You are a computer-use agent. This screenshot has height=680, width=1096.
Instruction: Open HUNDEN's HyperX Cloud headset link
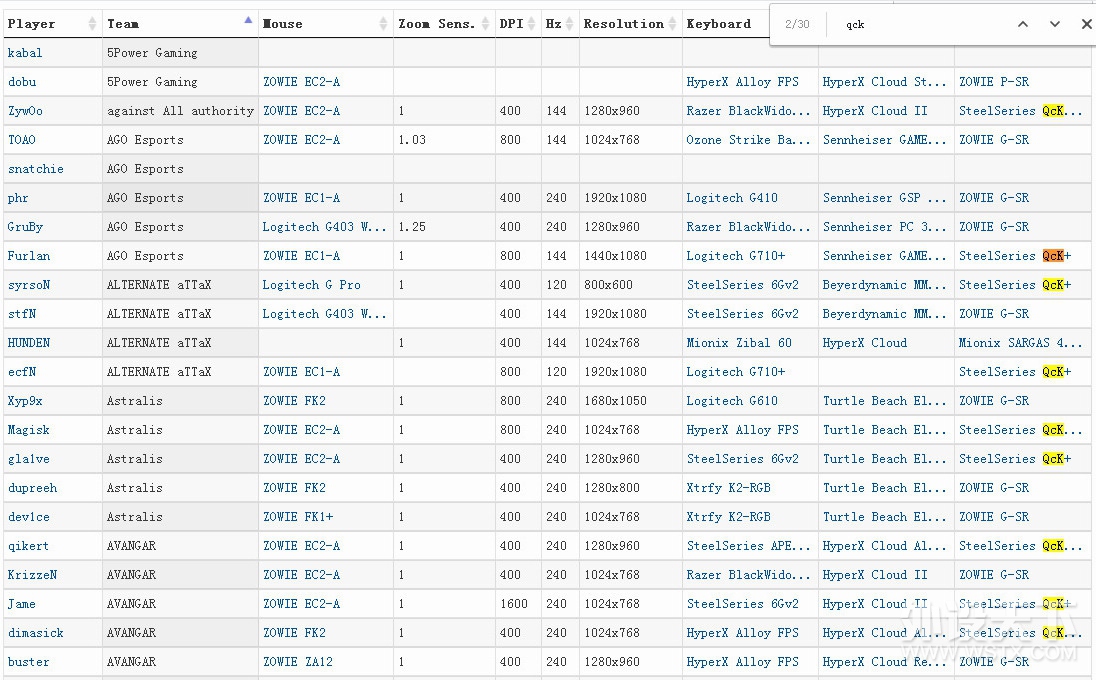(x=865, y=343)
